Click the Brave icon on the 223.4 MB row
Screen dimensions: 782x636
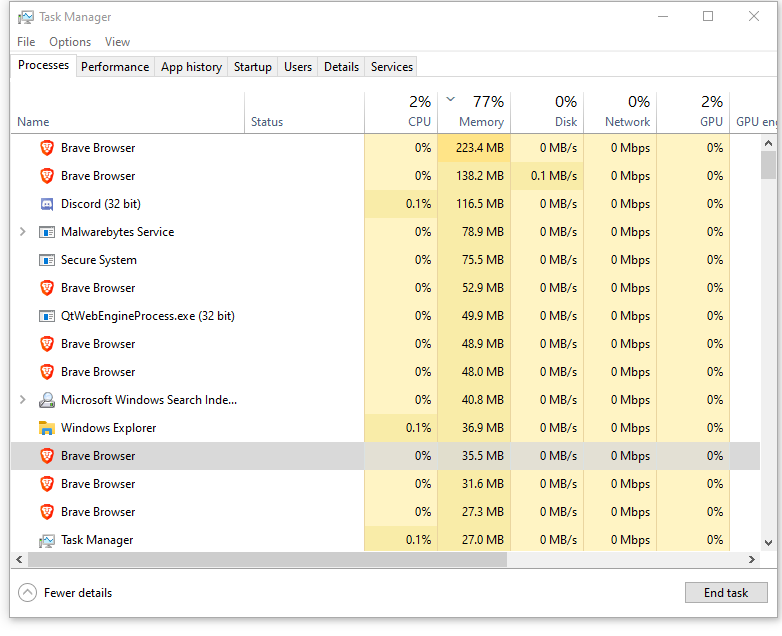(47, 148)
